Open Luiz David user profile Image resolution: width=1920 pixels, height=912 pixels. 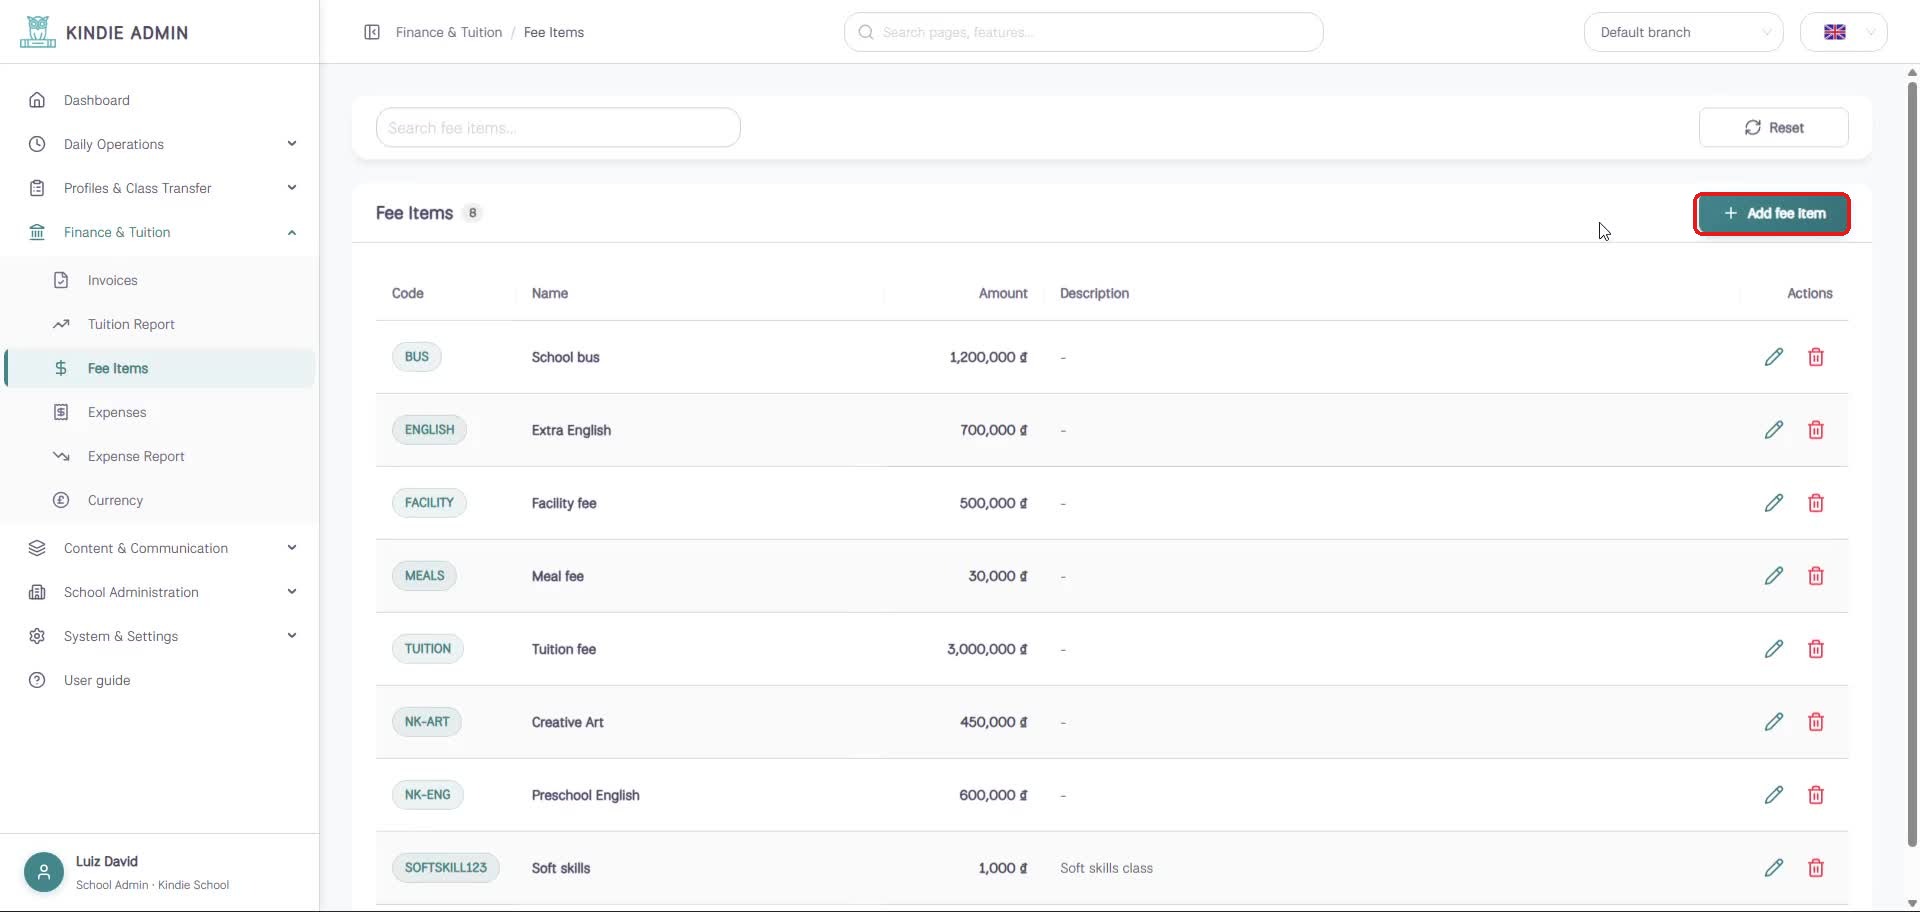tap(160, 872)
